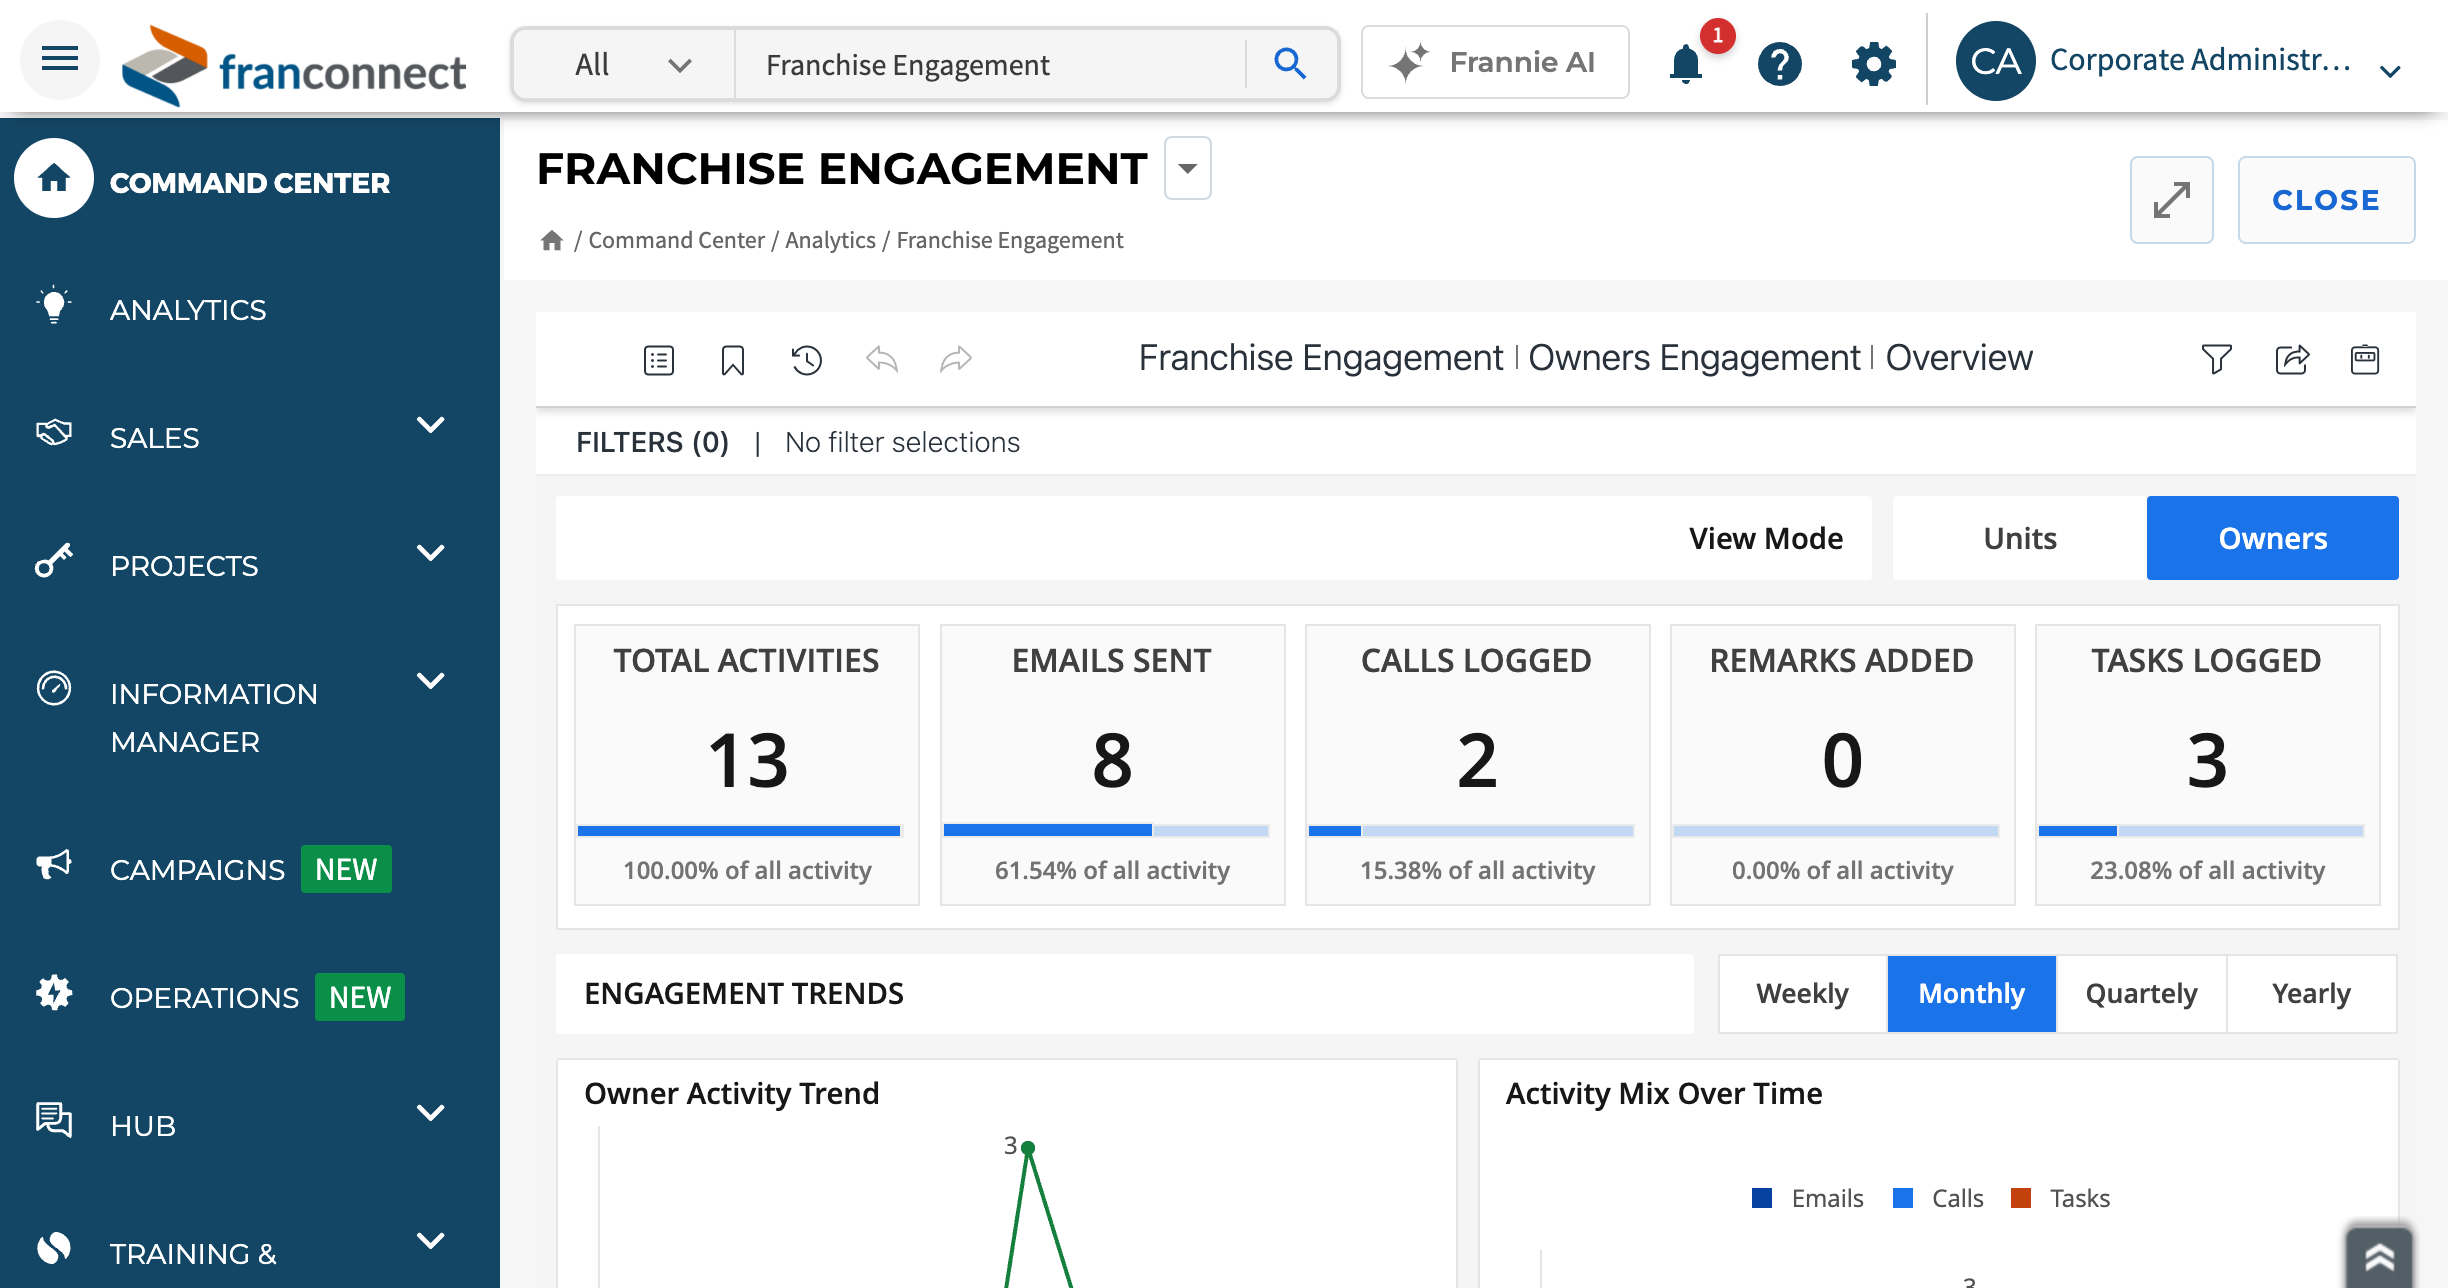Click the breadcrumb home icon

click(x=552, y=241)
